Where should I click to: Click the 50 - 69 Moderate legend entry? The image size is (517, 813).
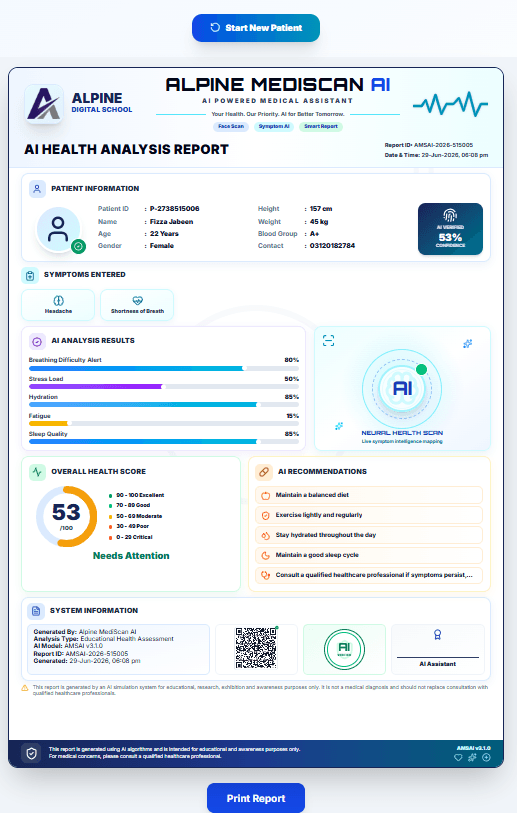(136, 516)
